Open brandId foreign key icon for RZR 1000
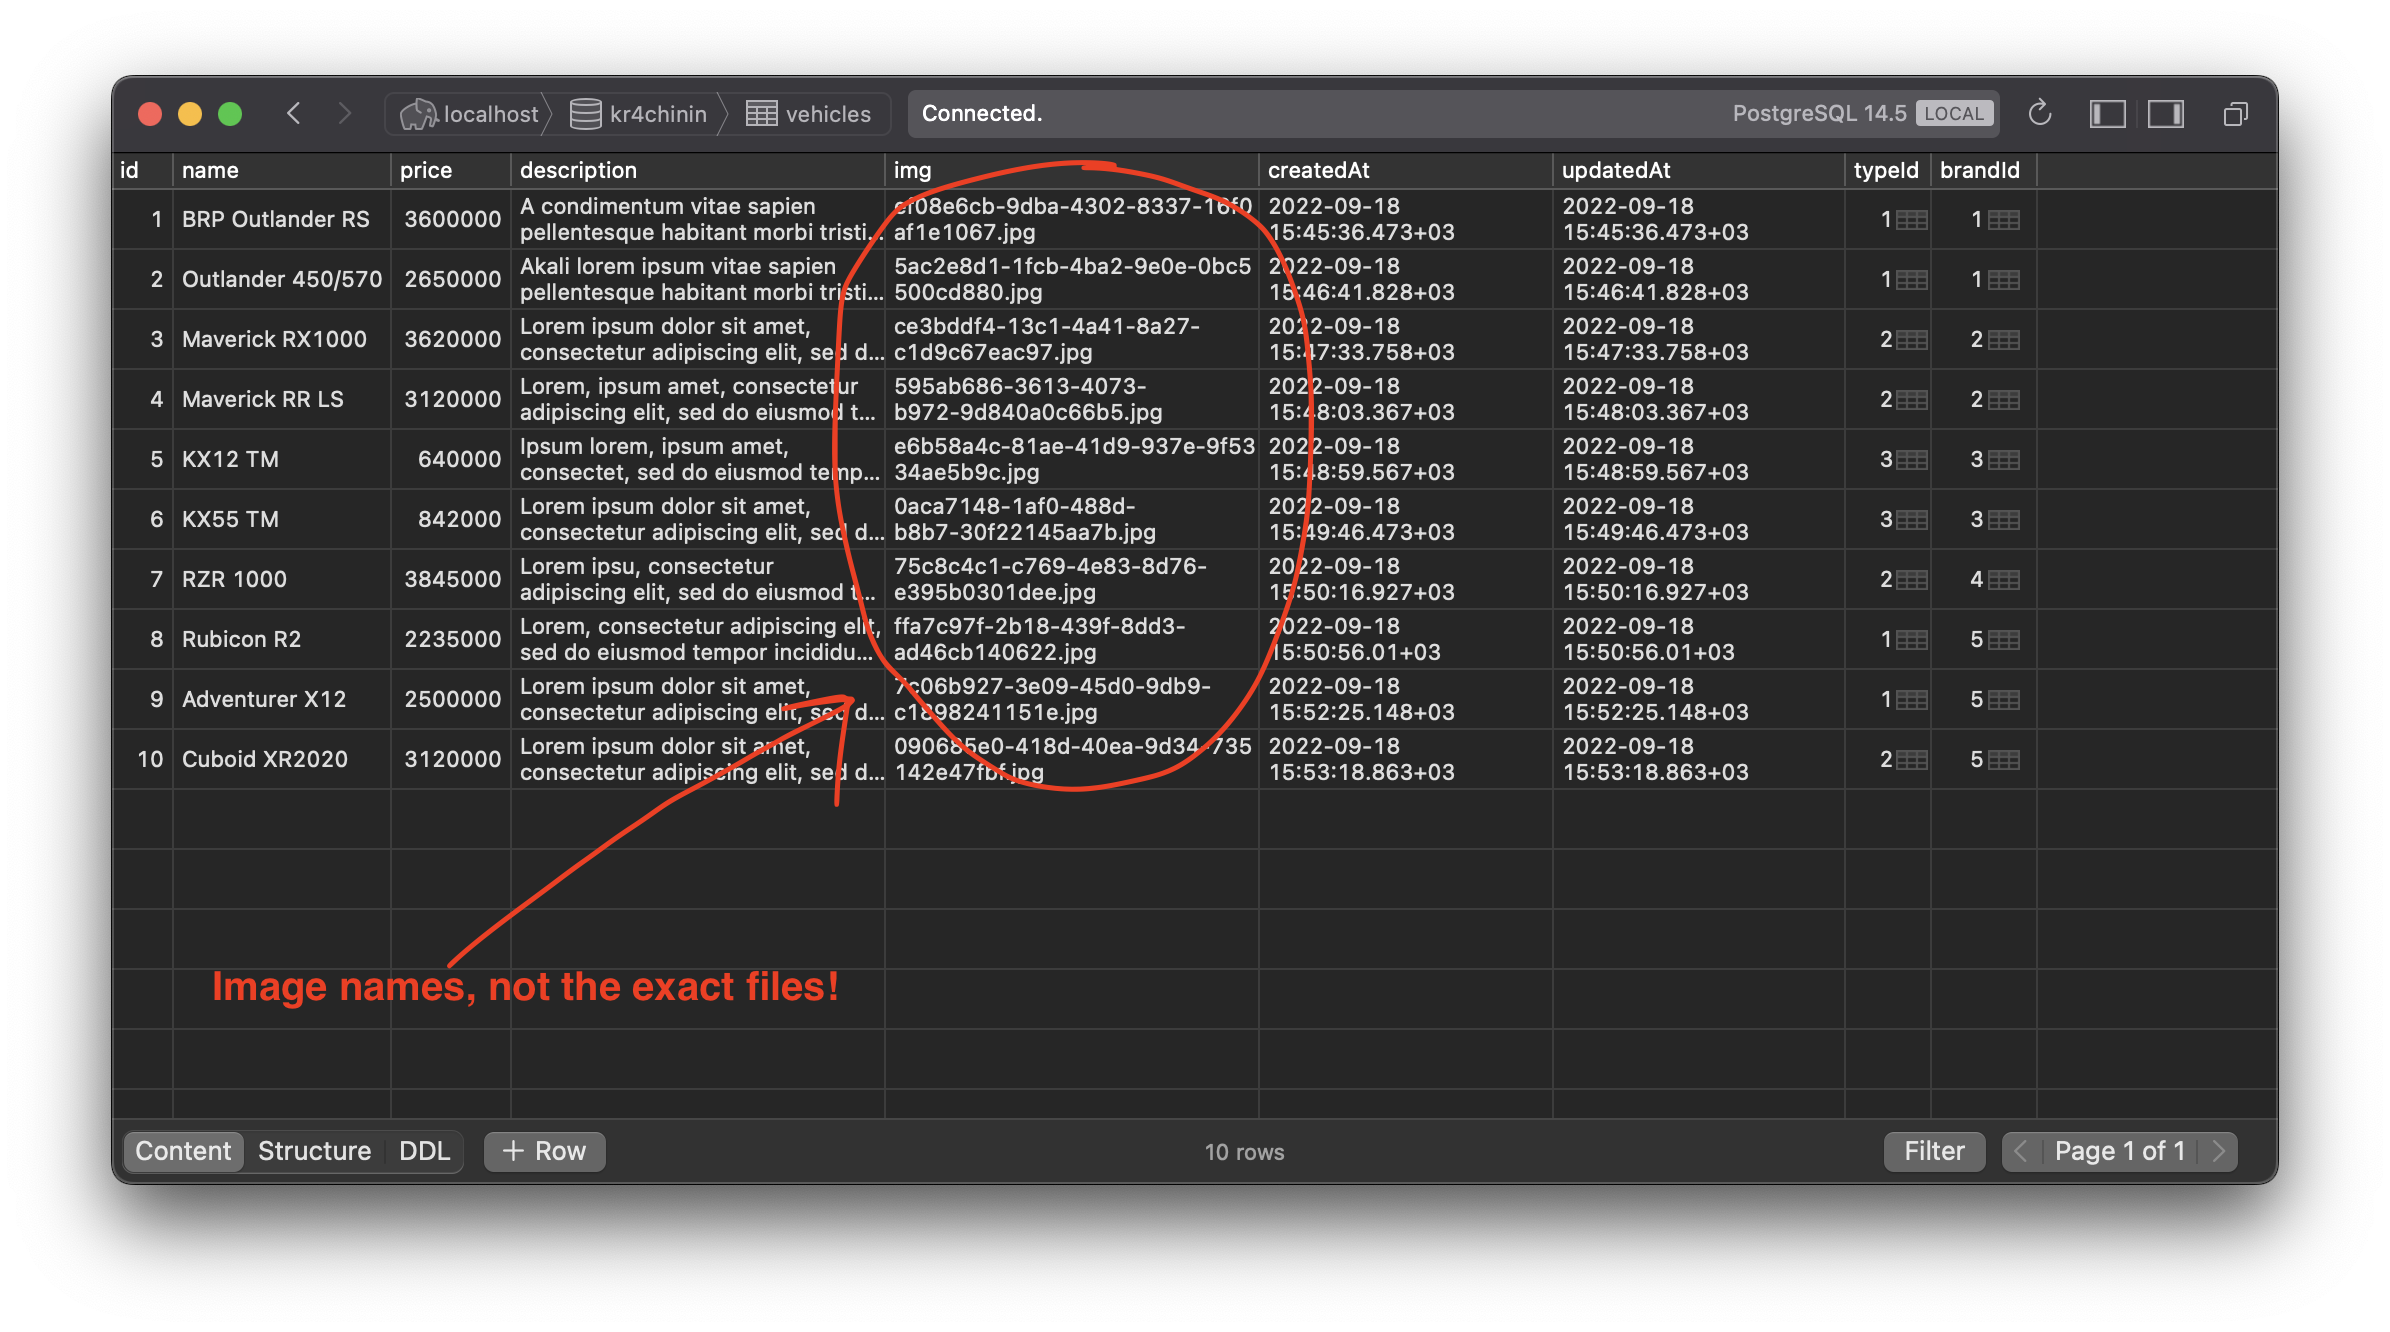Viewport: 2390px width, 1332px height. (2003, 580)
